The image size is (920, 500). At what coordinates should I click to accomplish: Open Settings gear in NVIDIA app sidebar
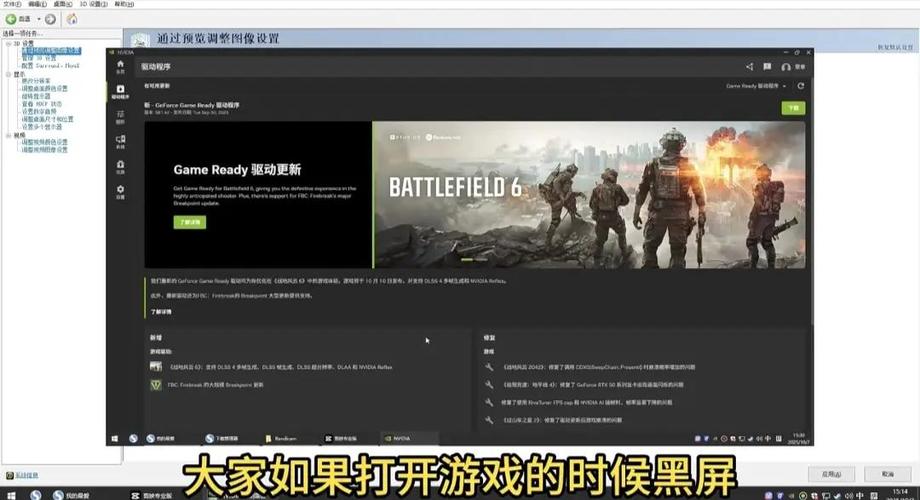point(120,192)
